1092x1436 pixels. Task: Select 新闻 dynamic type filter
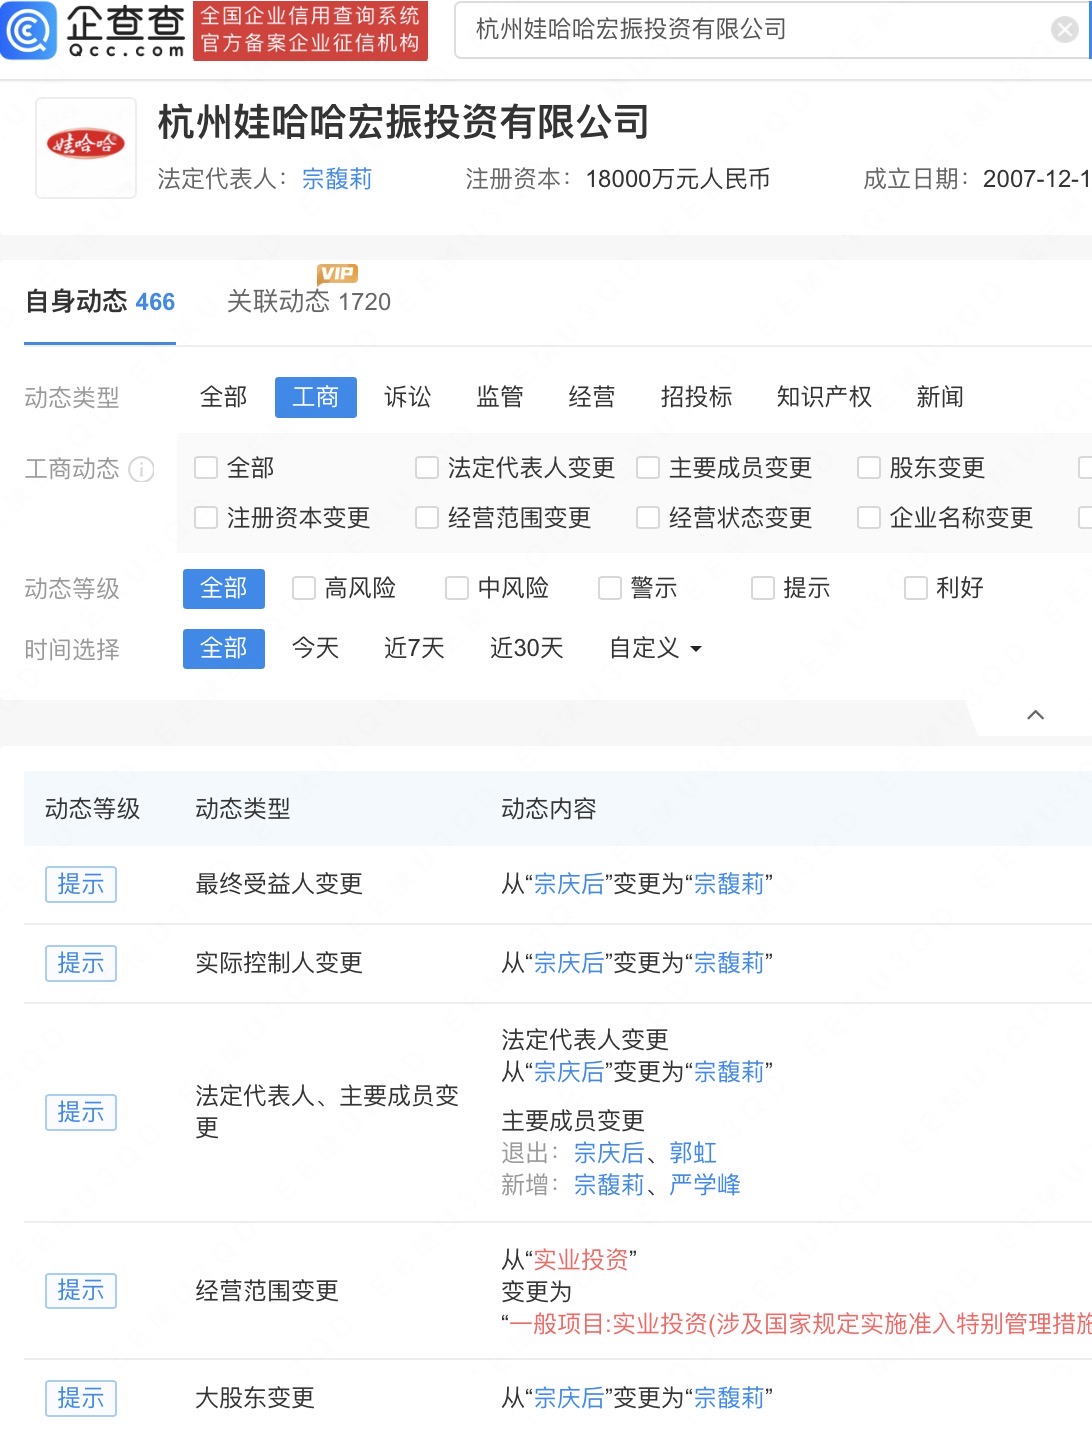click(x=940, y=397)
